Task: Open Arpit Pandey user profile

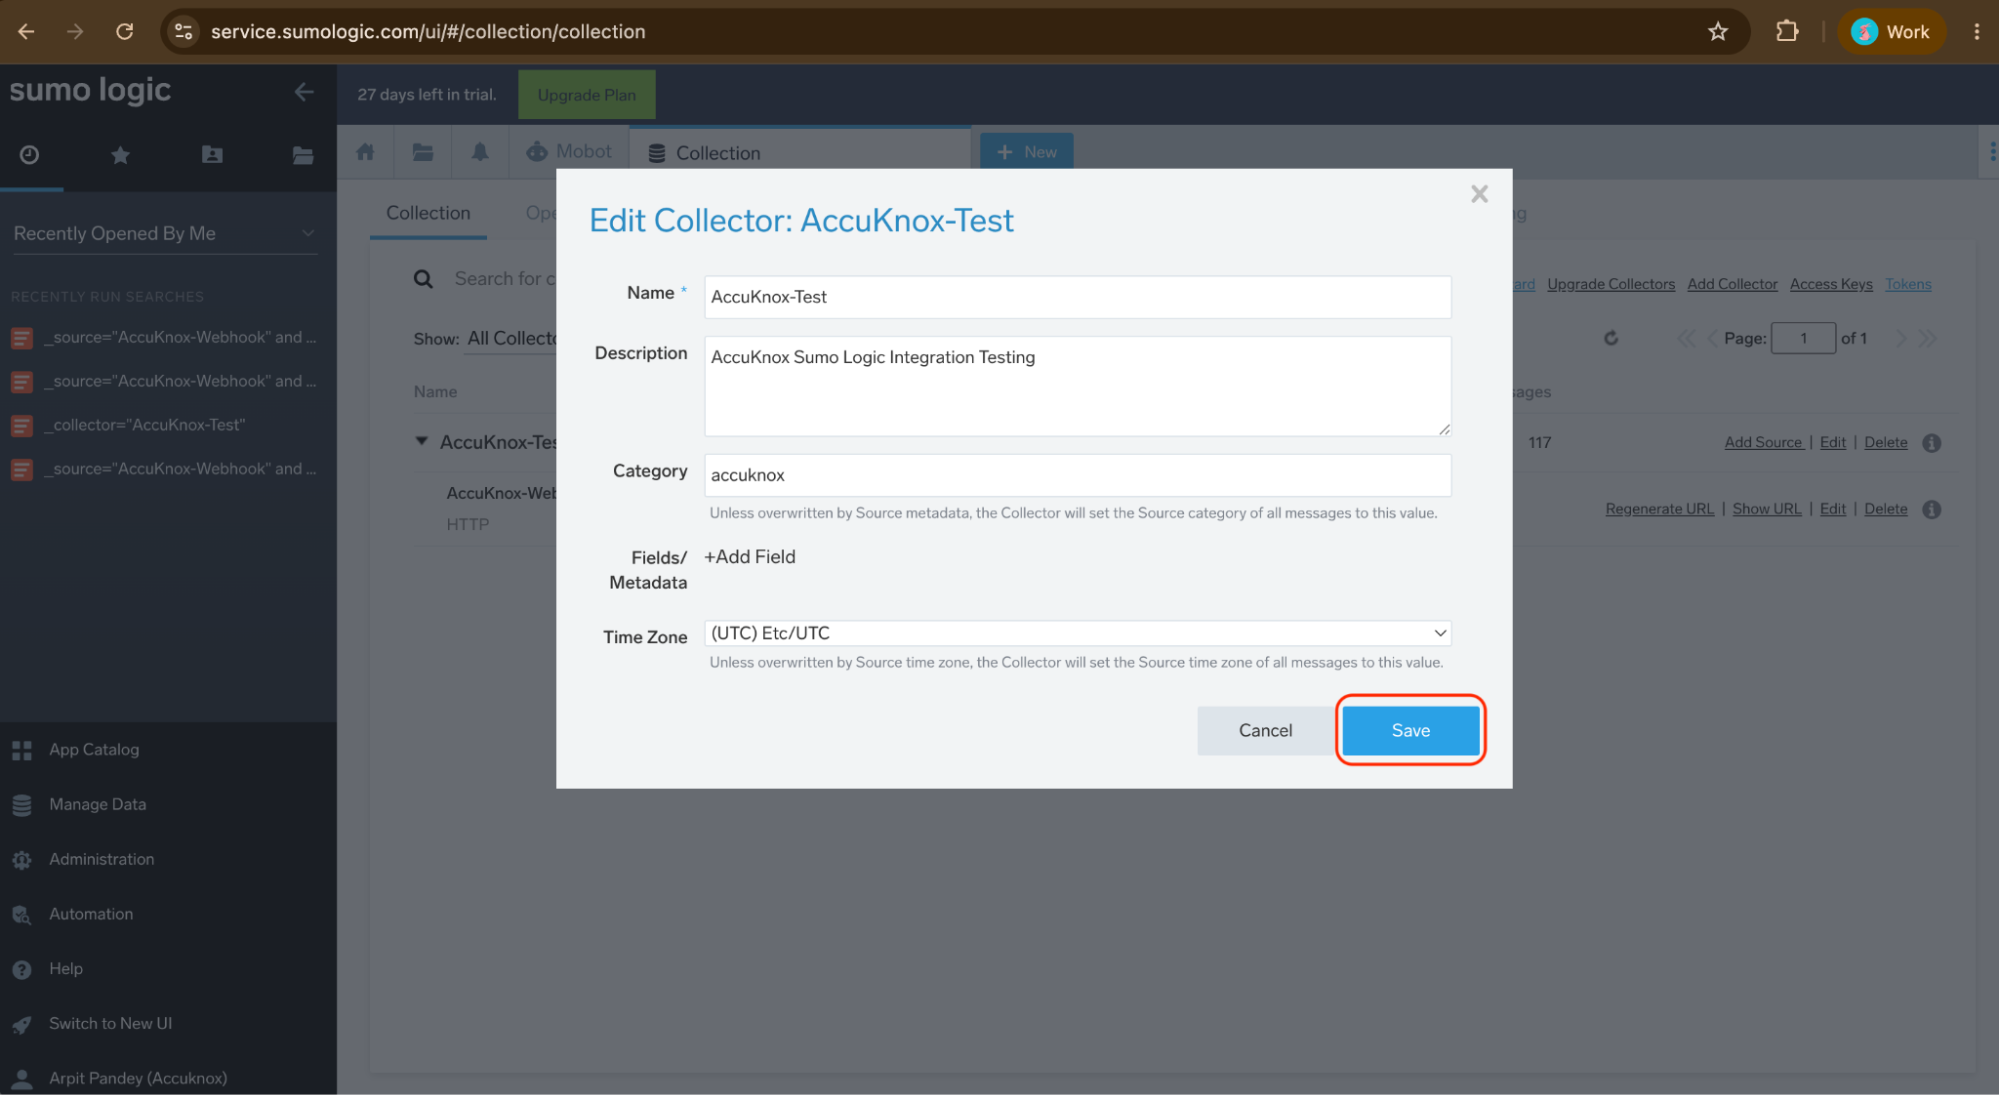Action: pos(138,1079)
